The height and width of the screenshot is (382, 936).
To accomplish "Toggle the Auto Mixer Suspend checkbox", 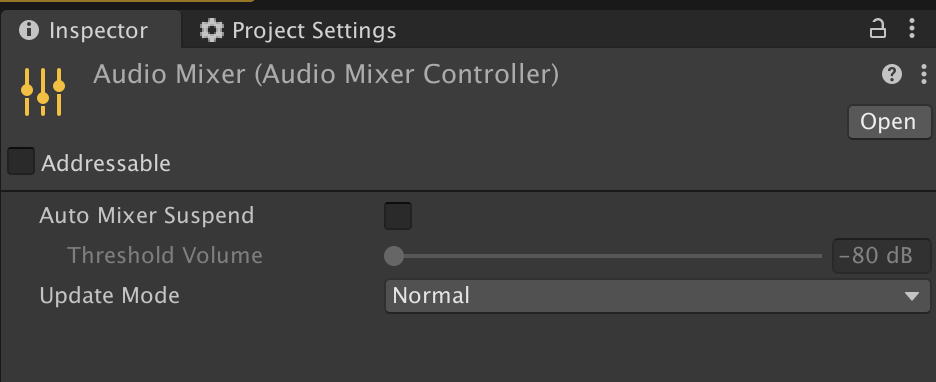I will (398, 215).
